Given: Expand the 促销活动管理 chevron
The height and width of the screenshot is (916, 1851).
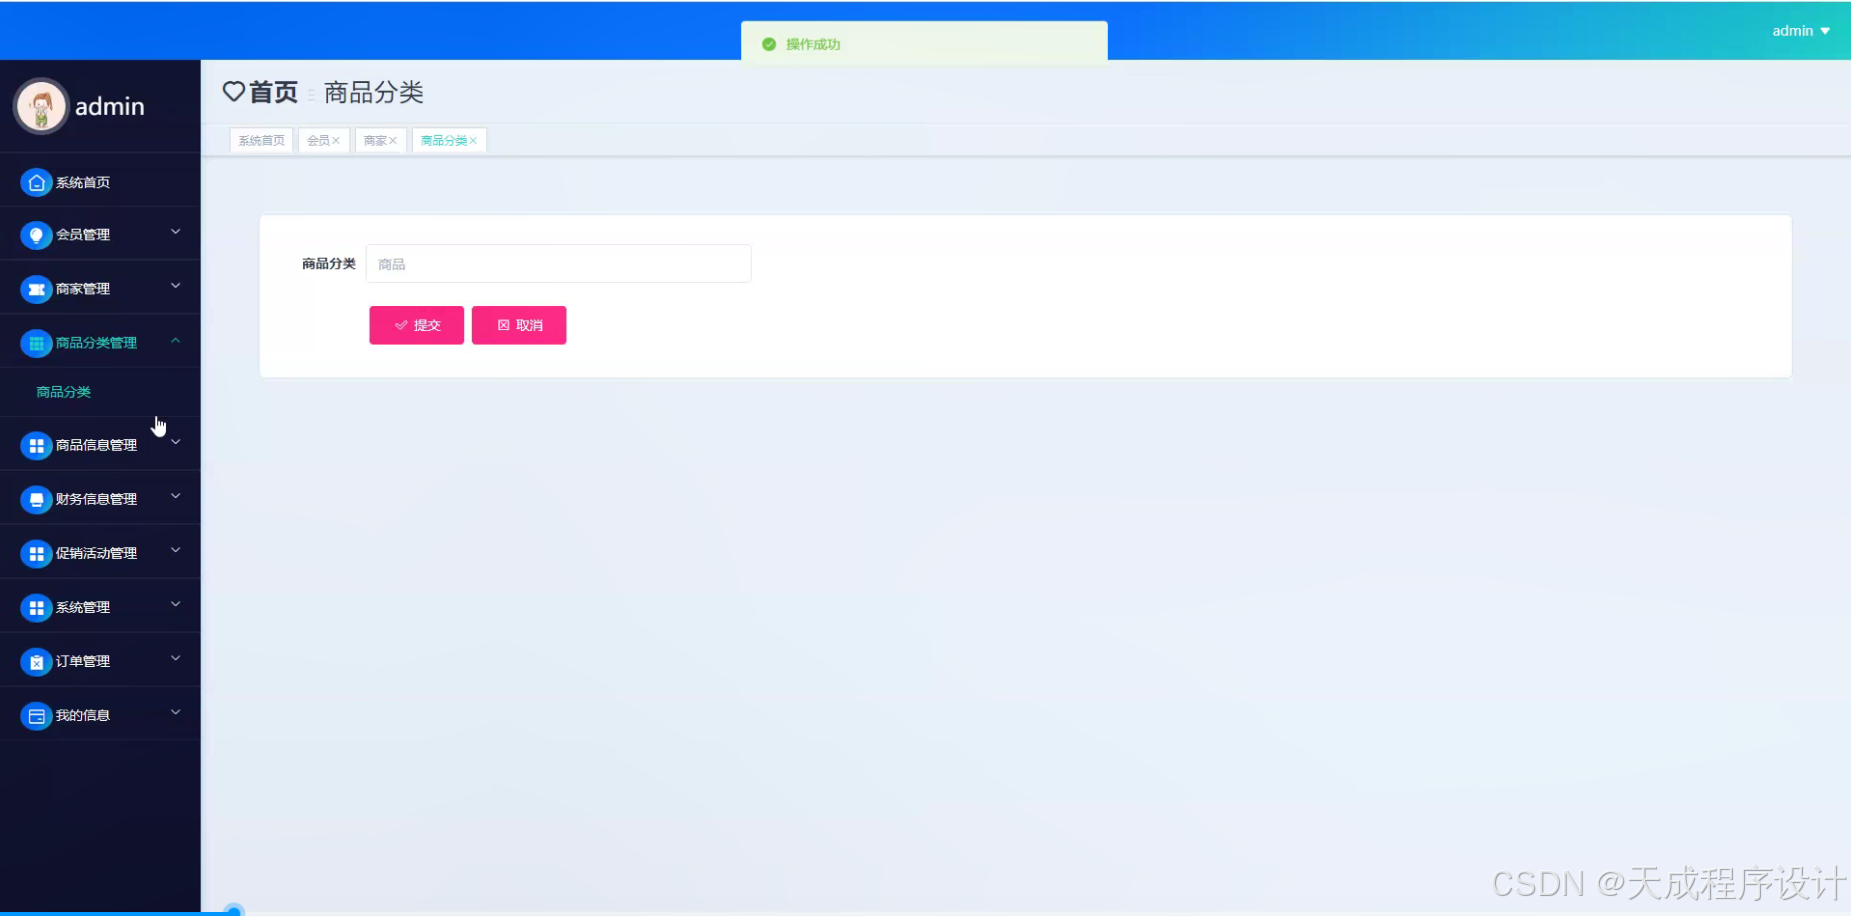Looking at the screenshot, I should pyautogui.click(x=175, y=550).
